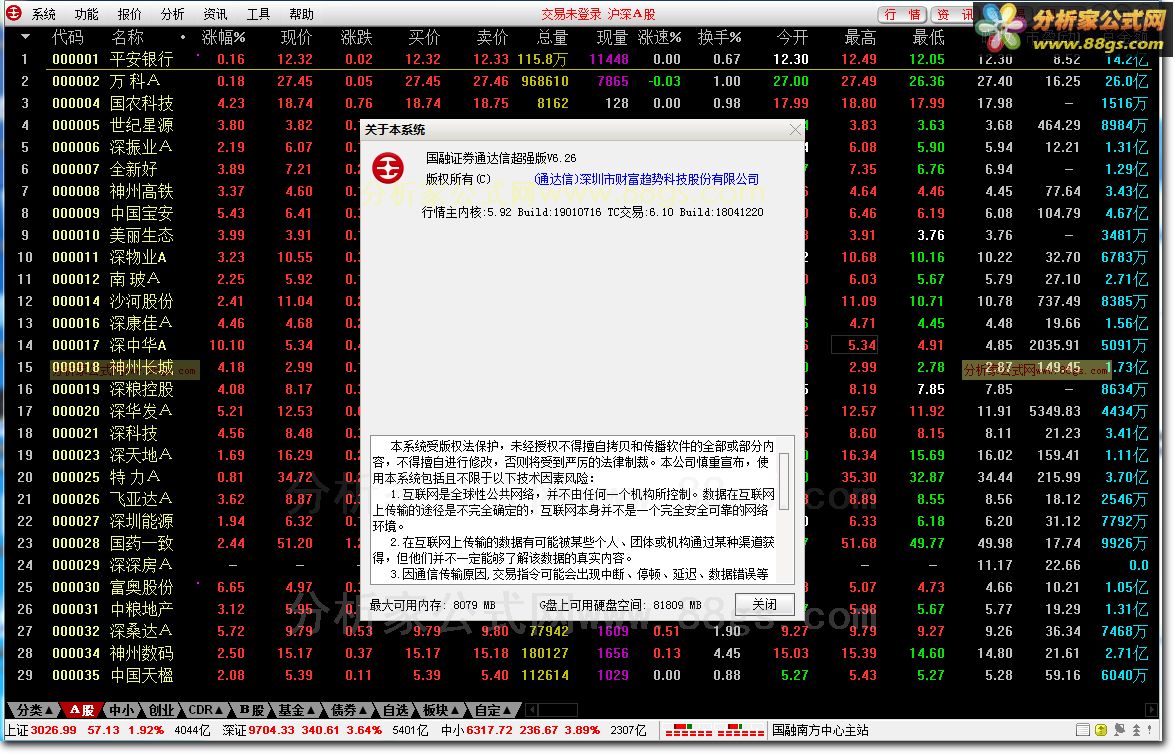
Task: Click the 行情 button at top right
Action: point(902,14)
